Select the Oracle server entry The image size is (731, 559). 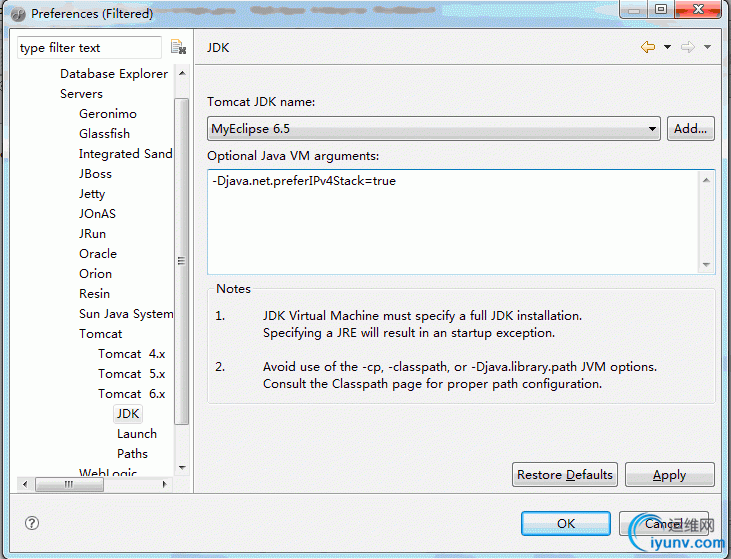[x=98, y=254]
